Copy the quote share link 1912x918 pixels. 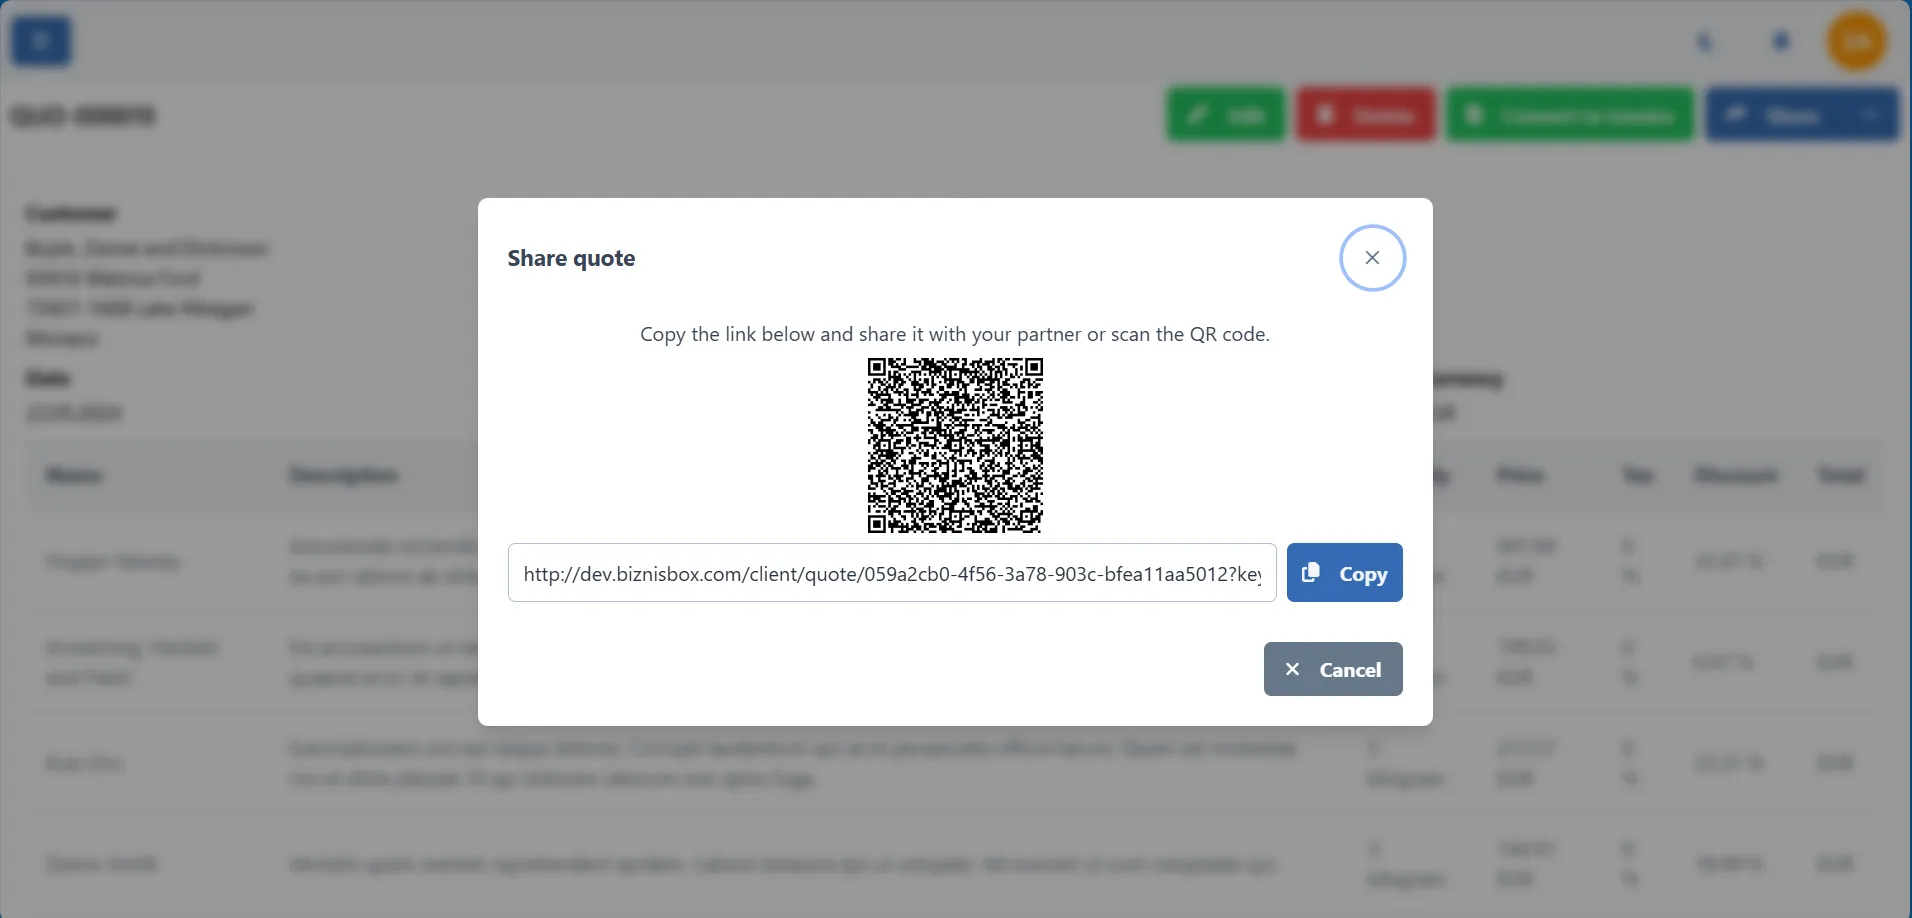click(x=1344, y=573)
